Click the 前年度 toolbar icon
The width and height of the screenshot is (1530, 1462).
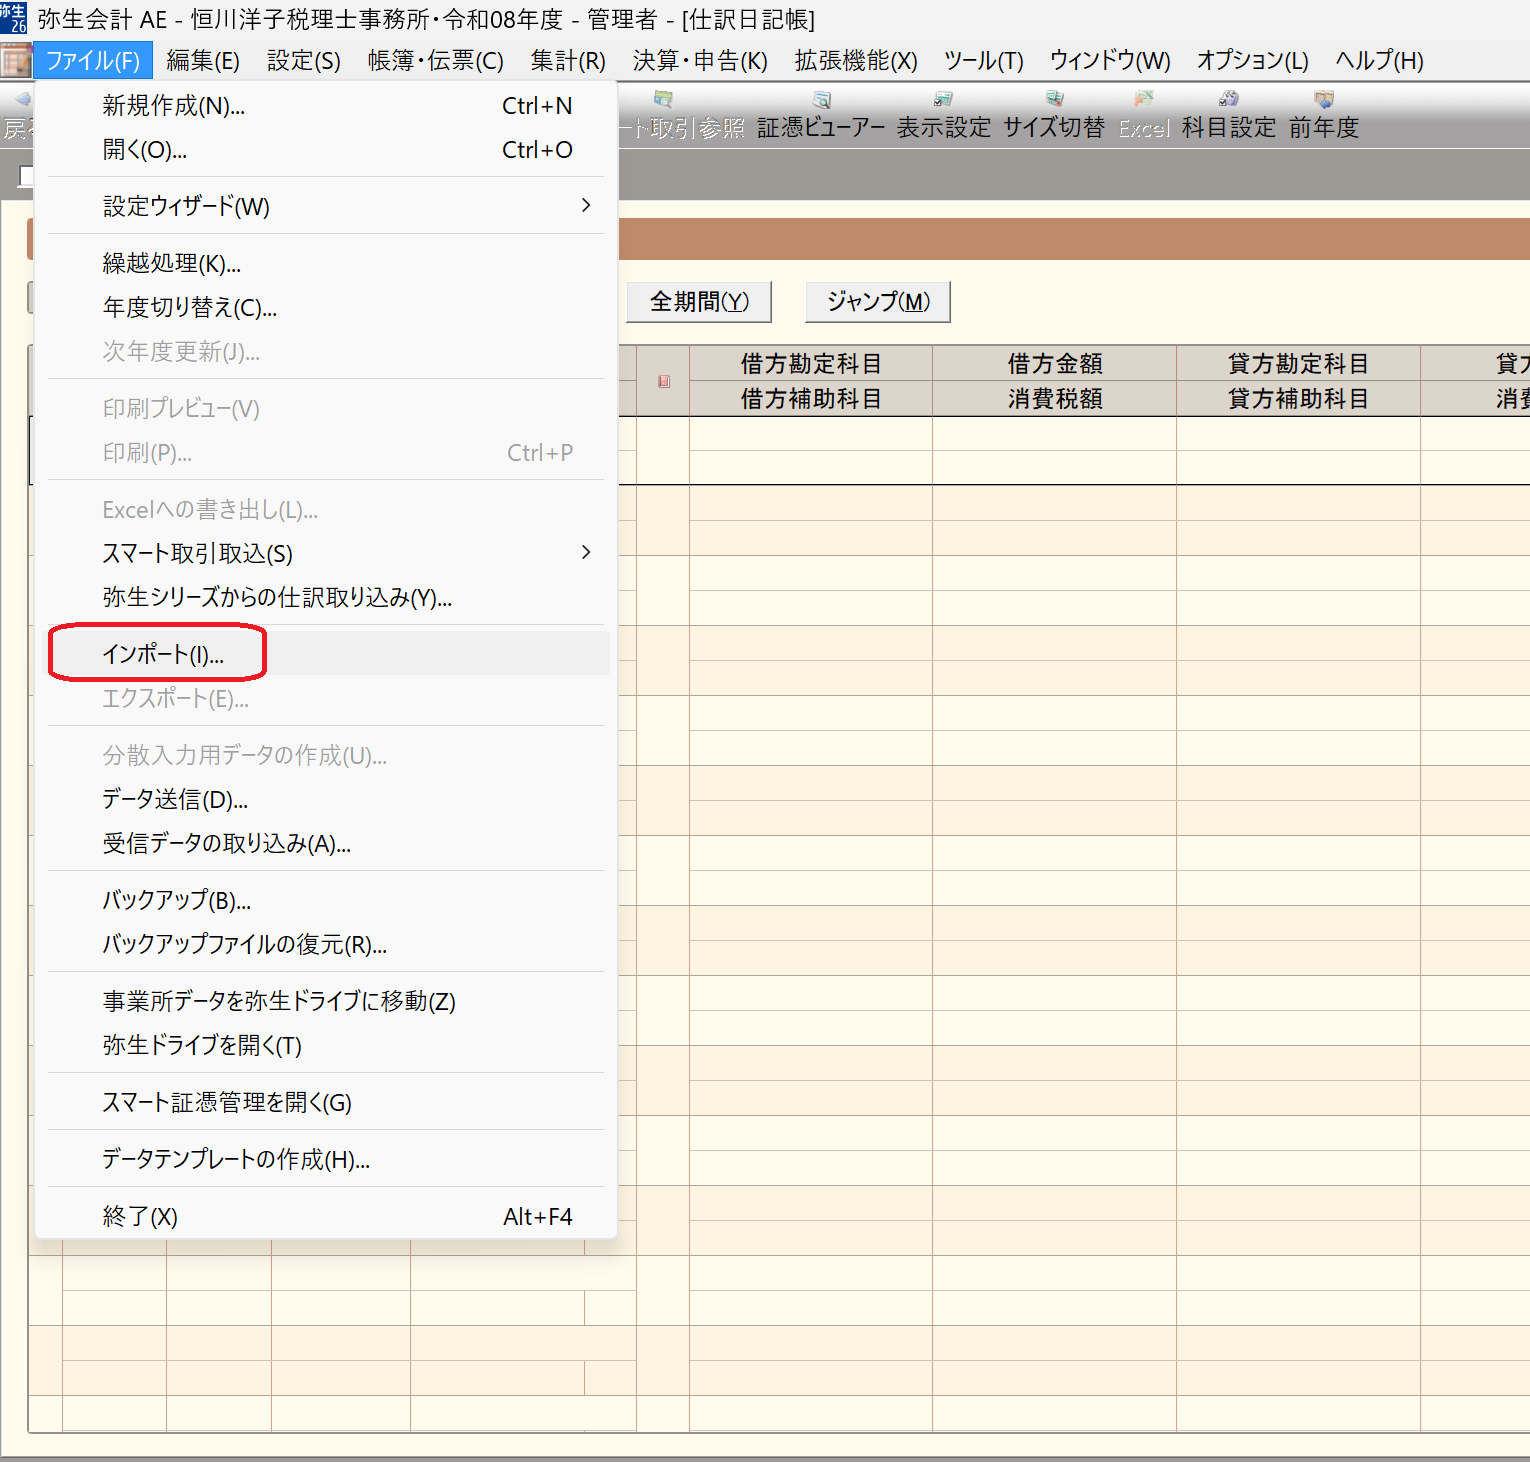coord(1323,113)
